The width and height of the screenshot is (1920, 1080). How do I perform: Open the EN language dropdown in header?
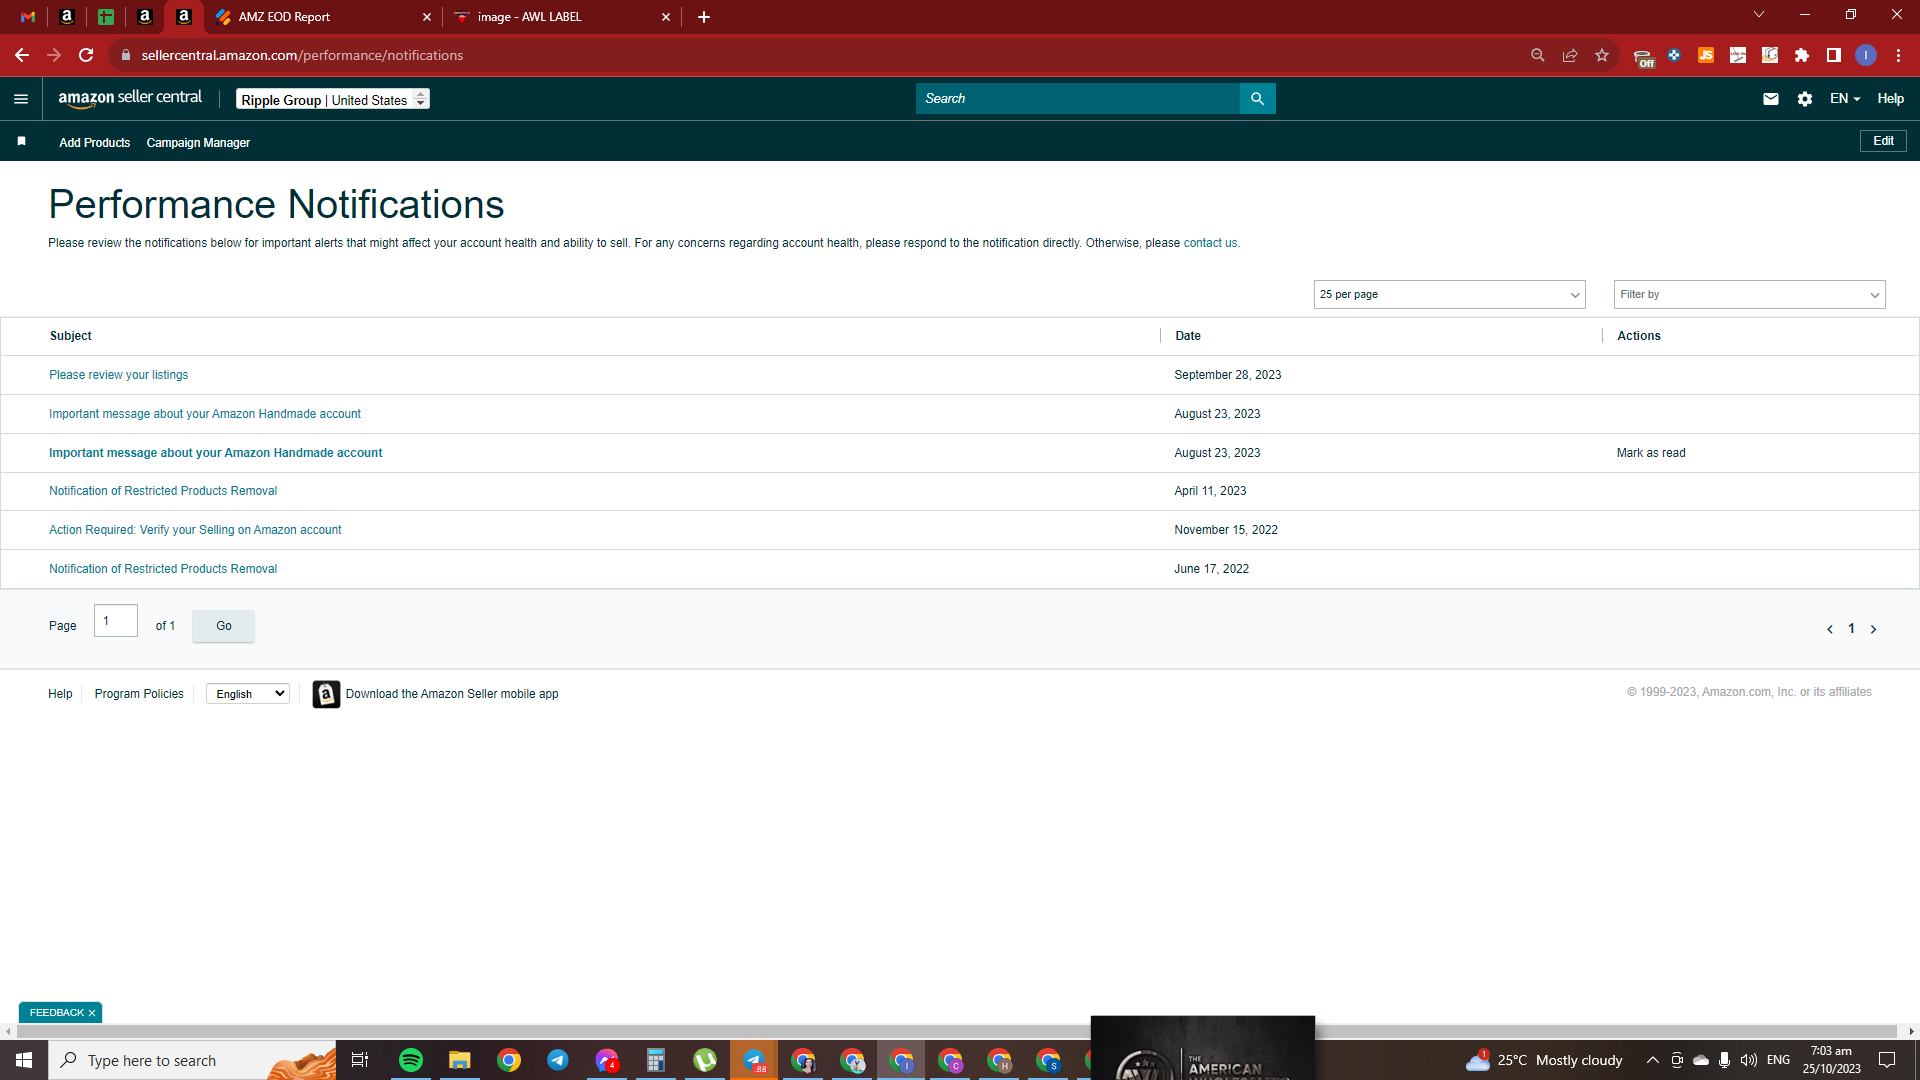(1845, 99)
